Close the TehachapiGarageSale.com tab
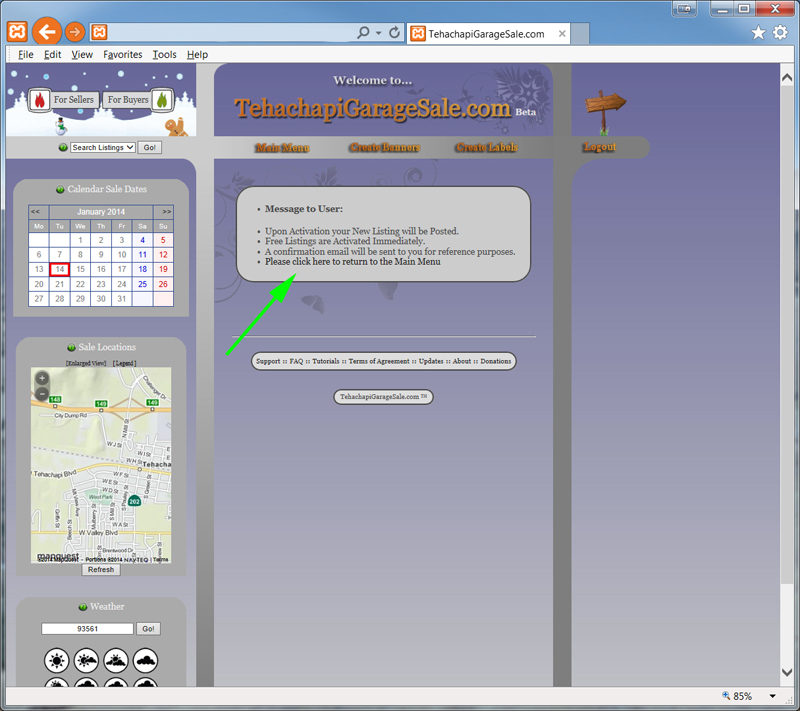Viewport: 800px width, 711px height. (562, 34)
